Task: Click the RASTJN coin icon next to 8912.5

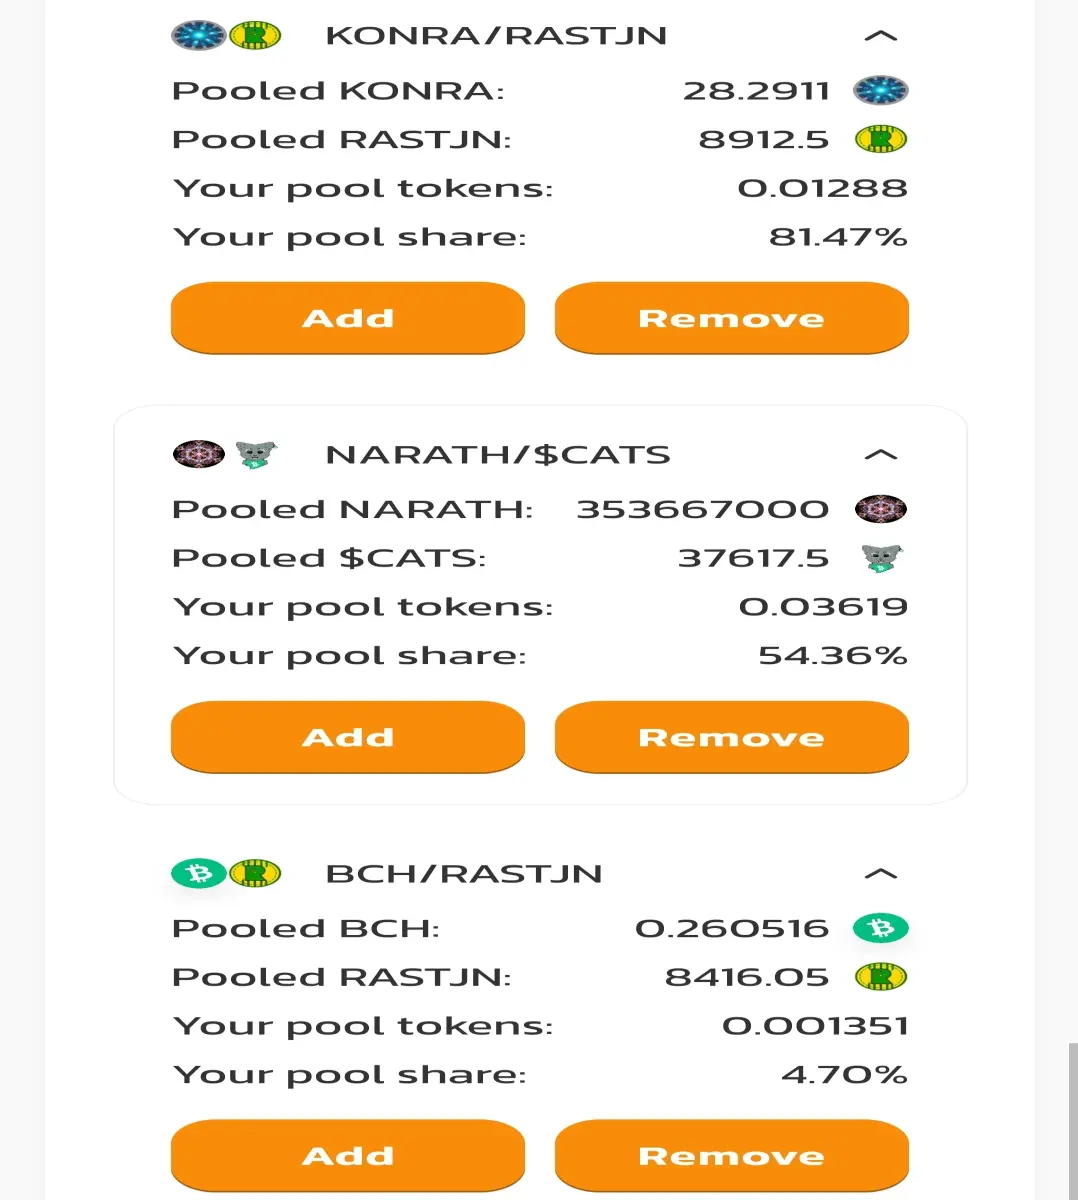Action: tap(881, 139)
